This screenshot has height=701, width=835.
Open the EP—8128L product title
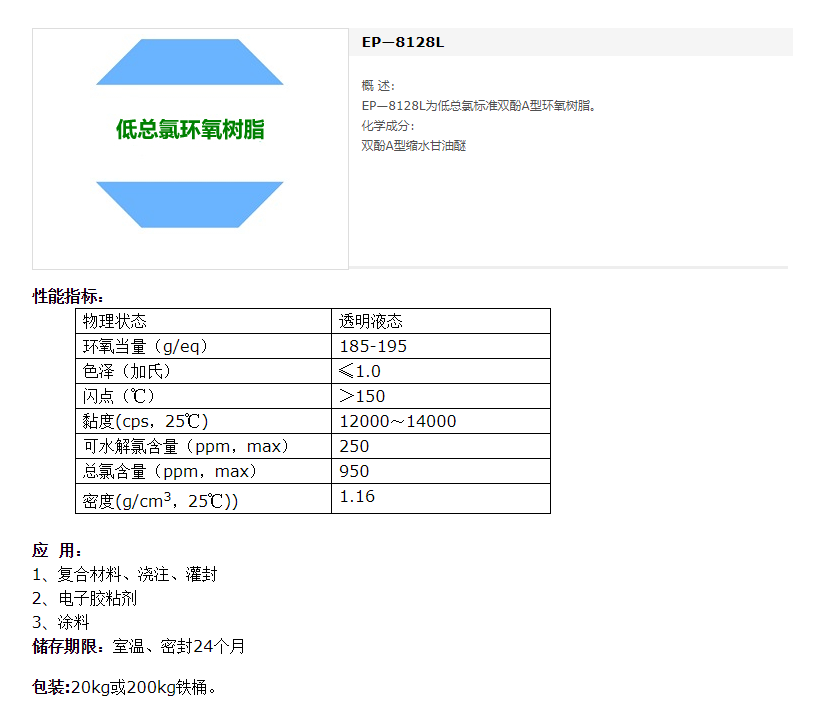pyautogui.click(x=402, y=42)
